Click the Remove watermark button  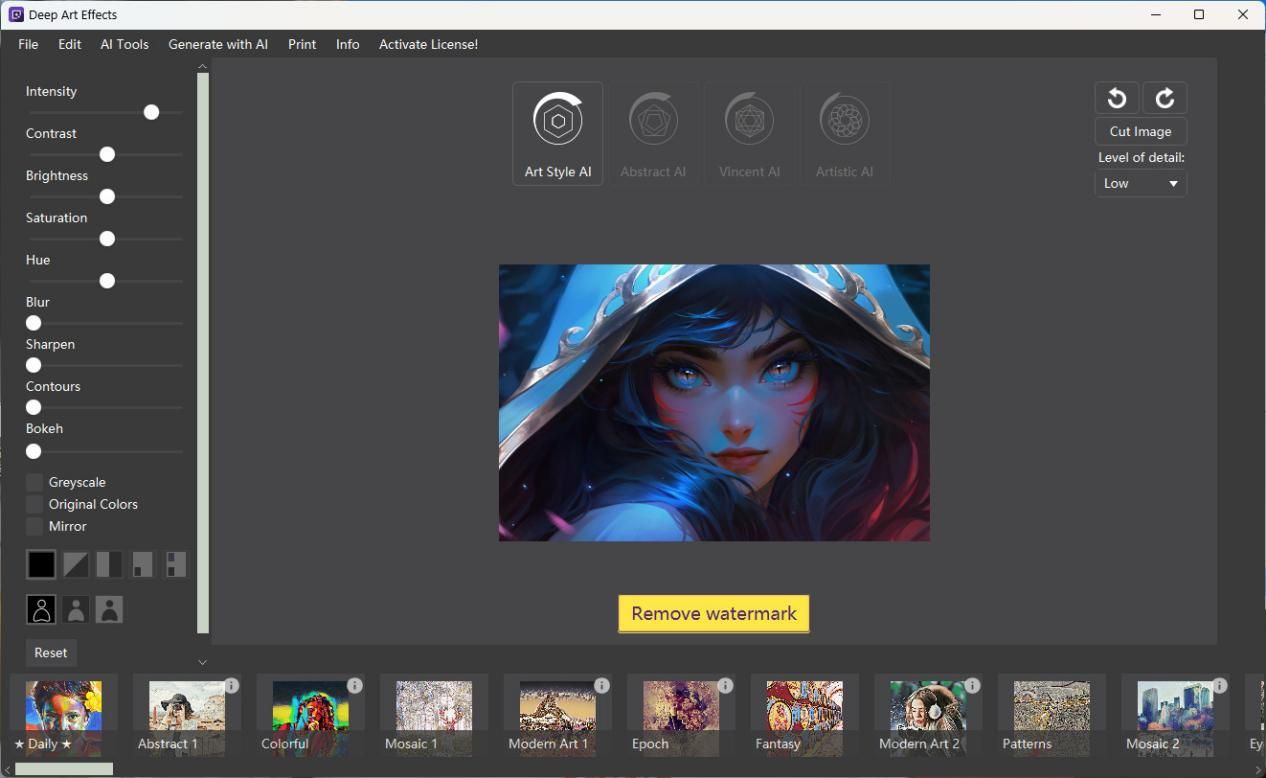click(x=714, y=613)
